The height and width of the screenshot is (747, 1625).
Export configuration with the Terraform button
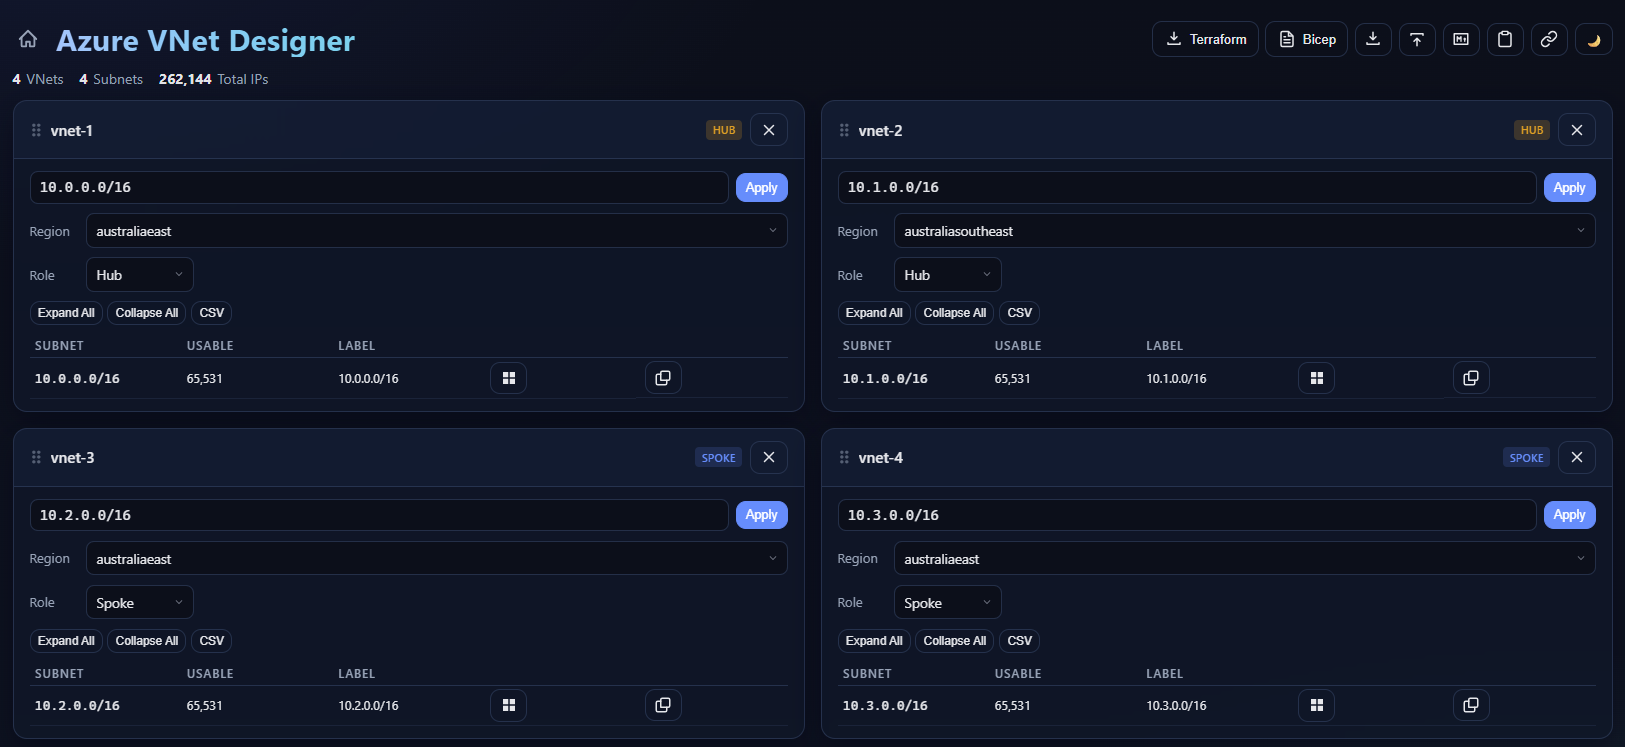1205,39
